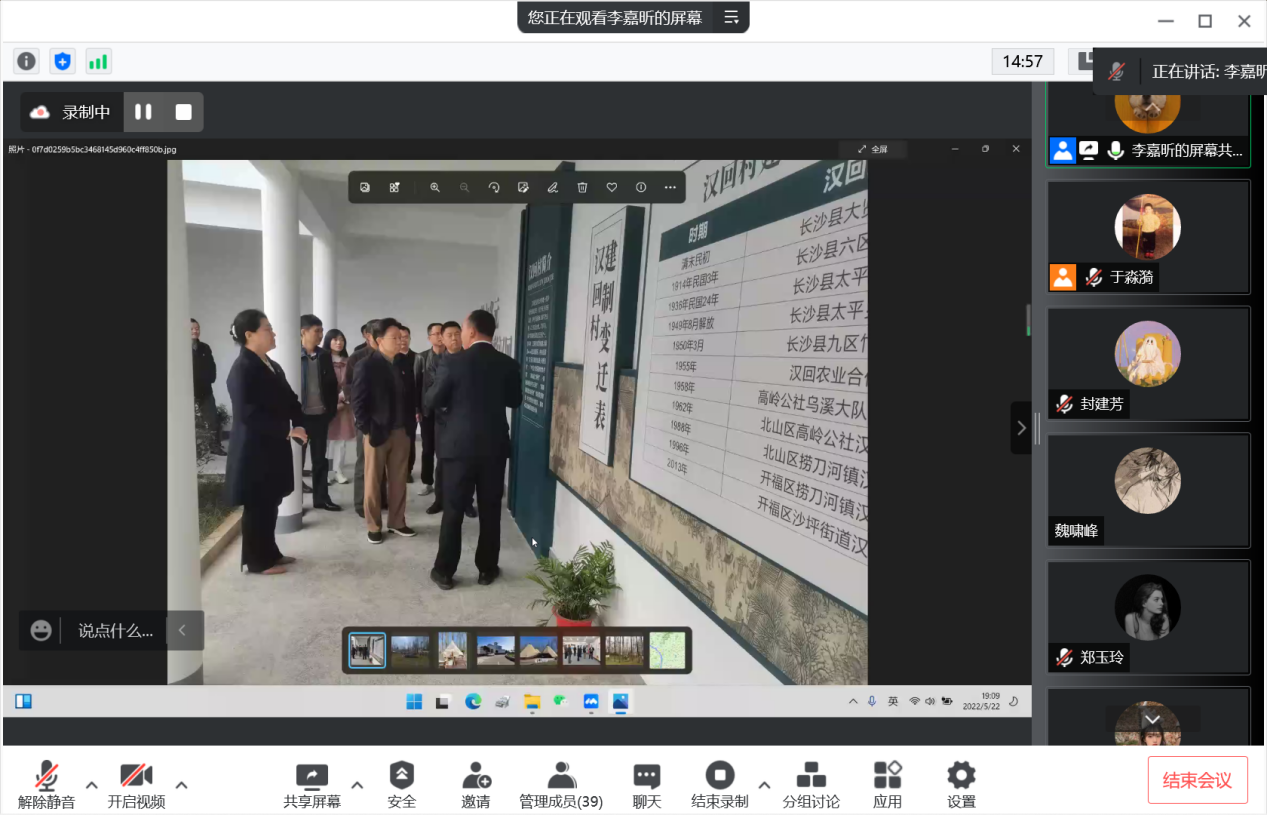Open the blue security shield icon
Image resolution: width=1267 pixels, height=815 pixels.
(x=63, y=62)
